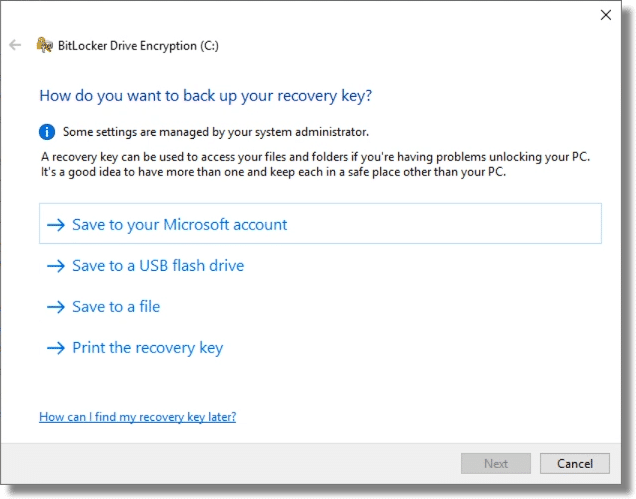
Task: Click the BitLocker Drive Encryption (C:) title text
Action: [138, 46]
